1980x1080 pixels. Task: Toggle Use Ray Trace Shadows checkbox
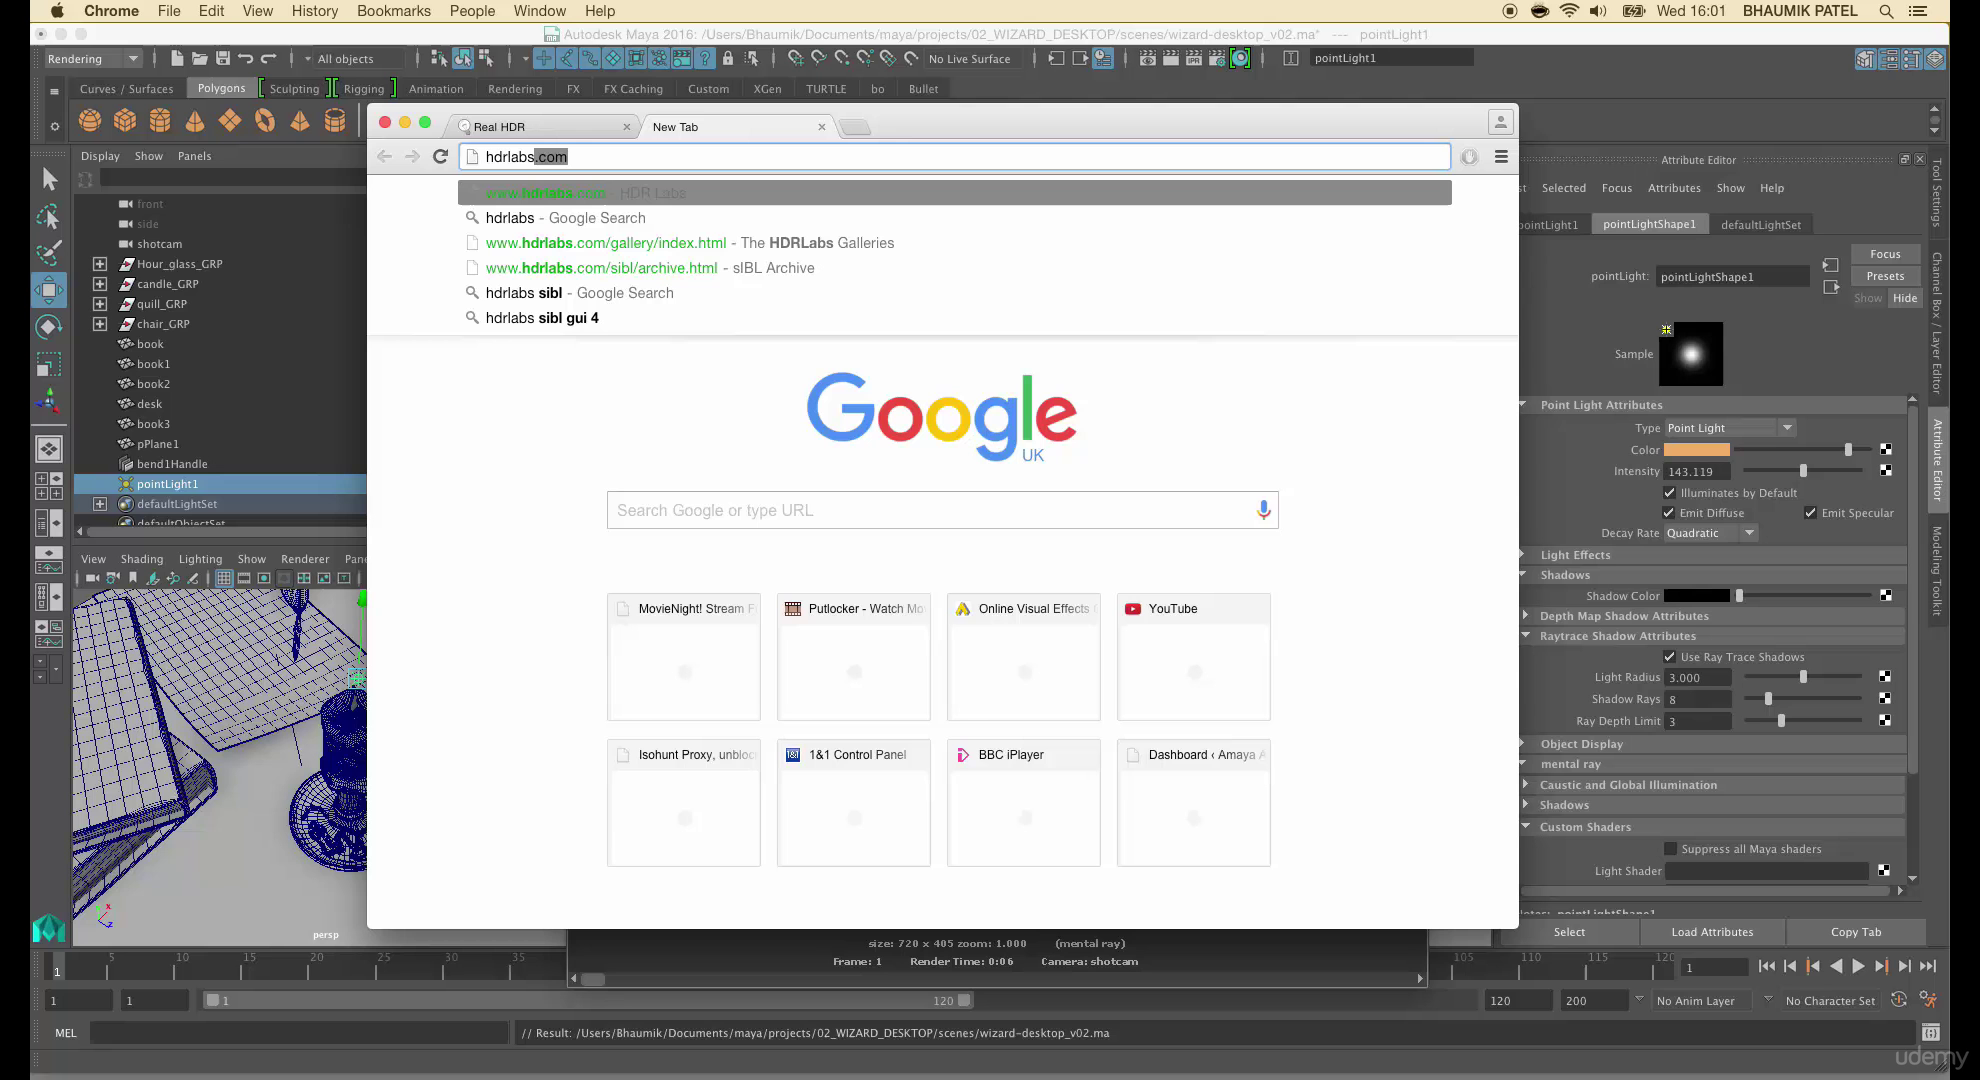coord(1669,656)
